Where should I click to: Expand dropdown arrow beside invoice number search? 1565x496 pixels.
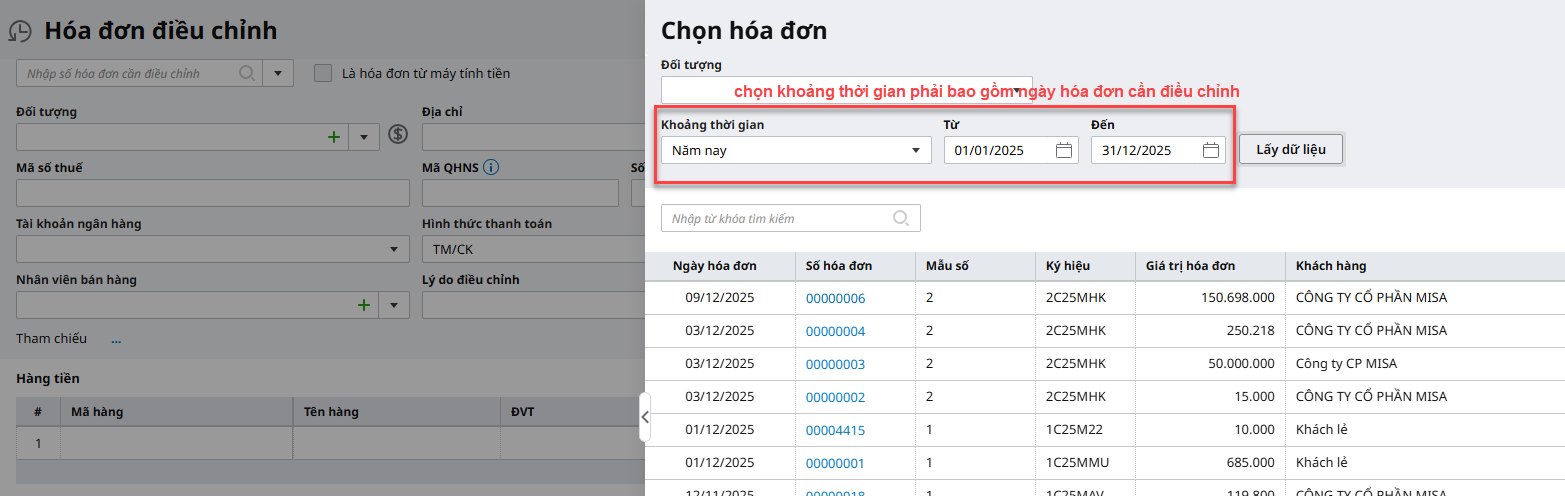[x=278, y=73]
